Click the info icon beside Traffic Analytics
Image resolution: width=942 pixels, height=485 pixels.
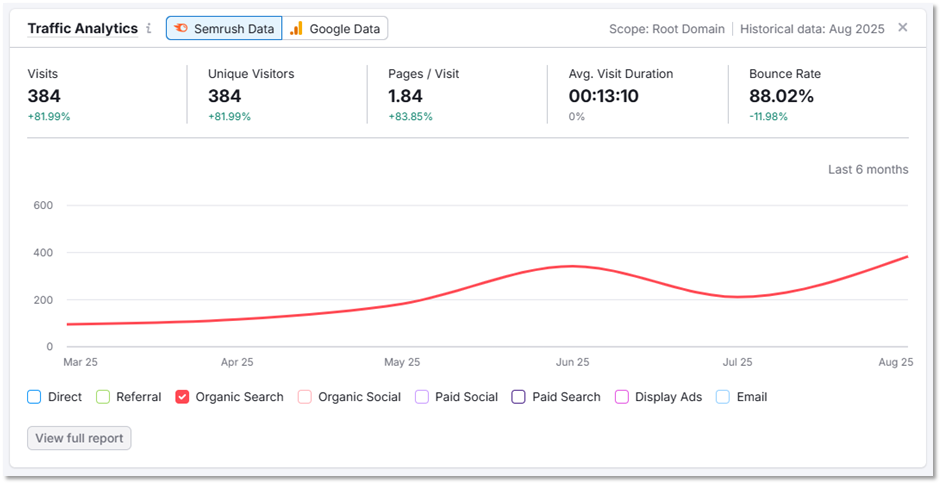tap(149, 29)
